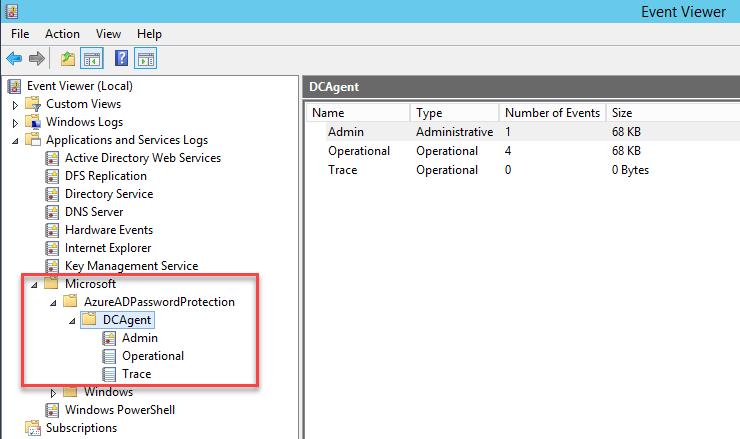Select Internet Explorer in the tree
The image size is (740, 439).
[108, 248]
